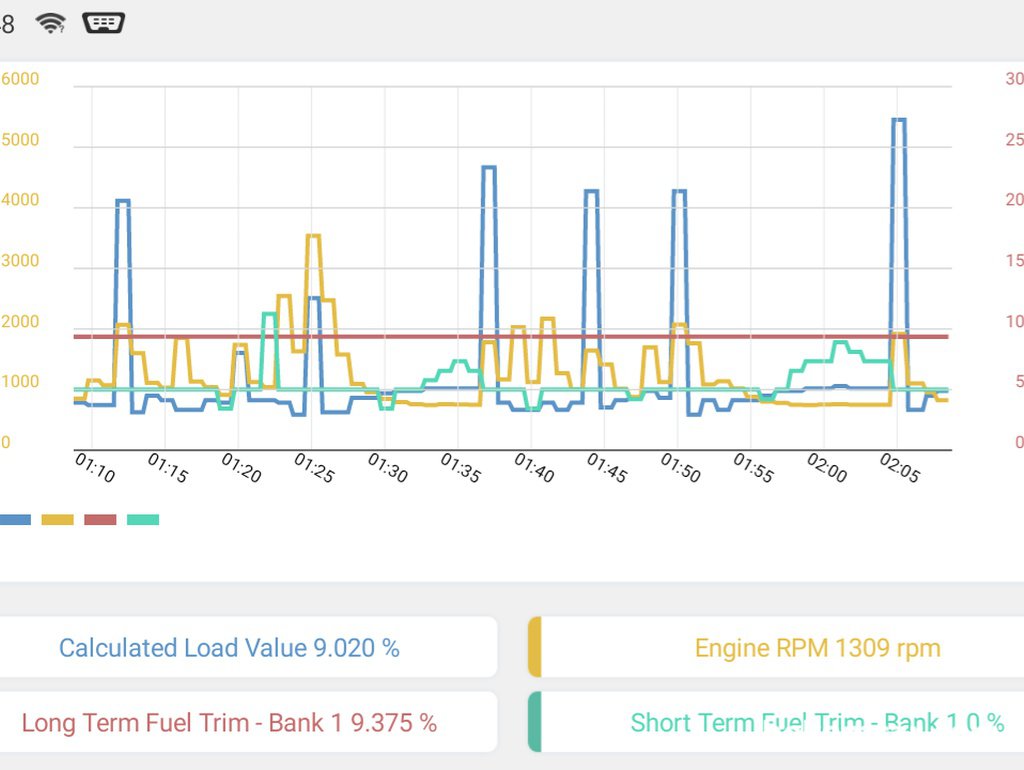The height and width of the screenshot is (770, 1024).
Task: Tap the tallest blue peak near 02:05
Action: tap(899, 120)
